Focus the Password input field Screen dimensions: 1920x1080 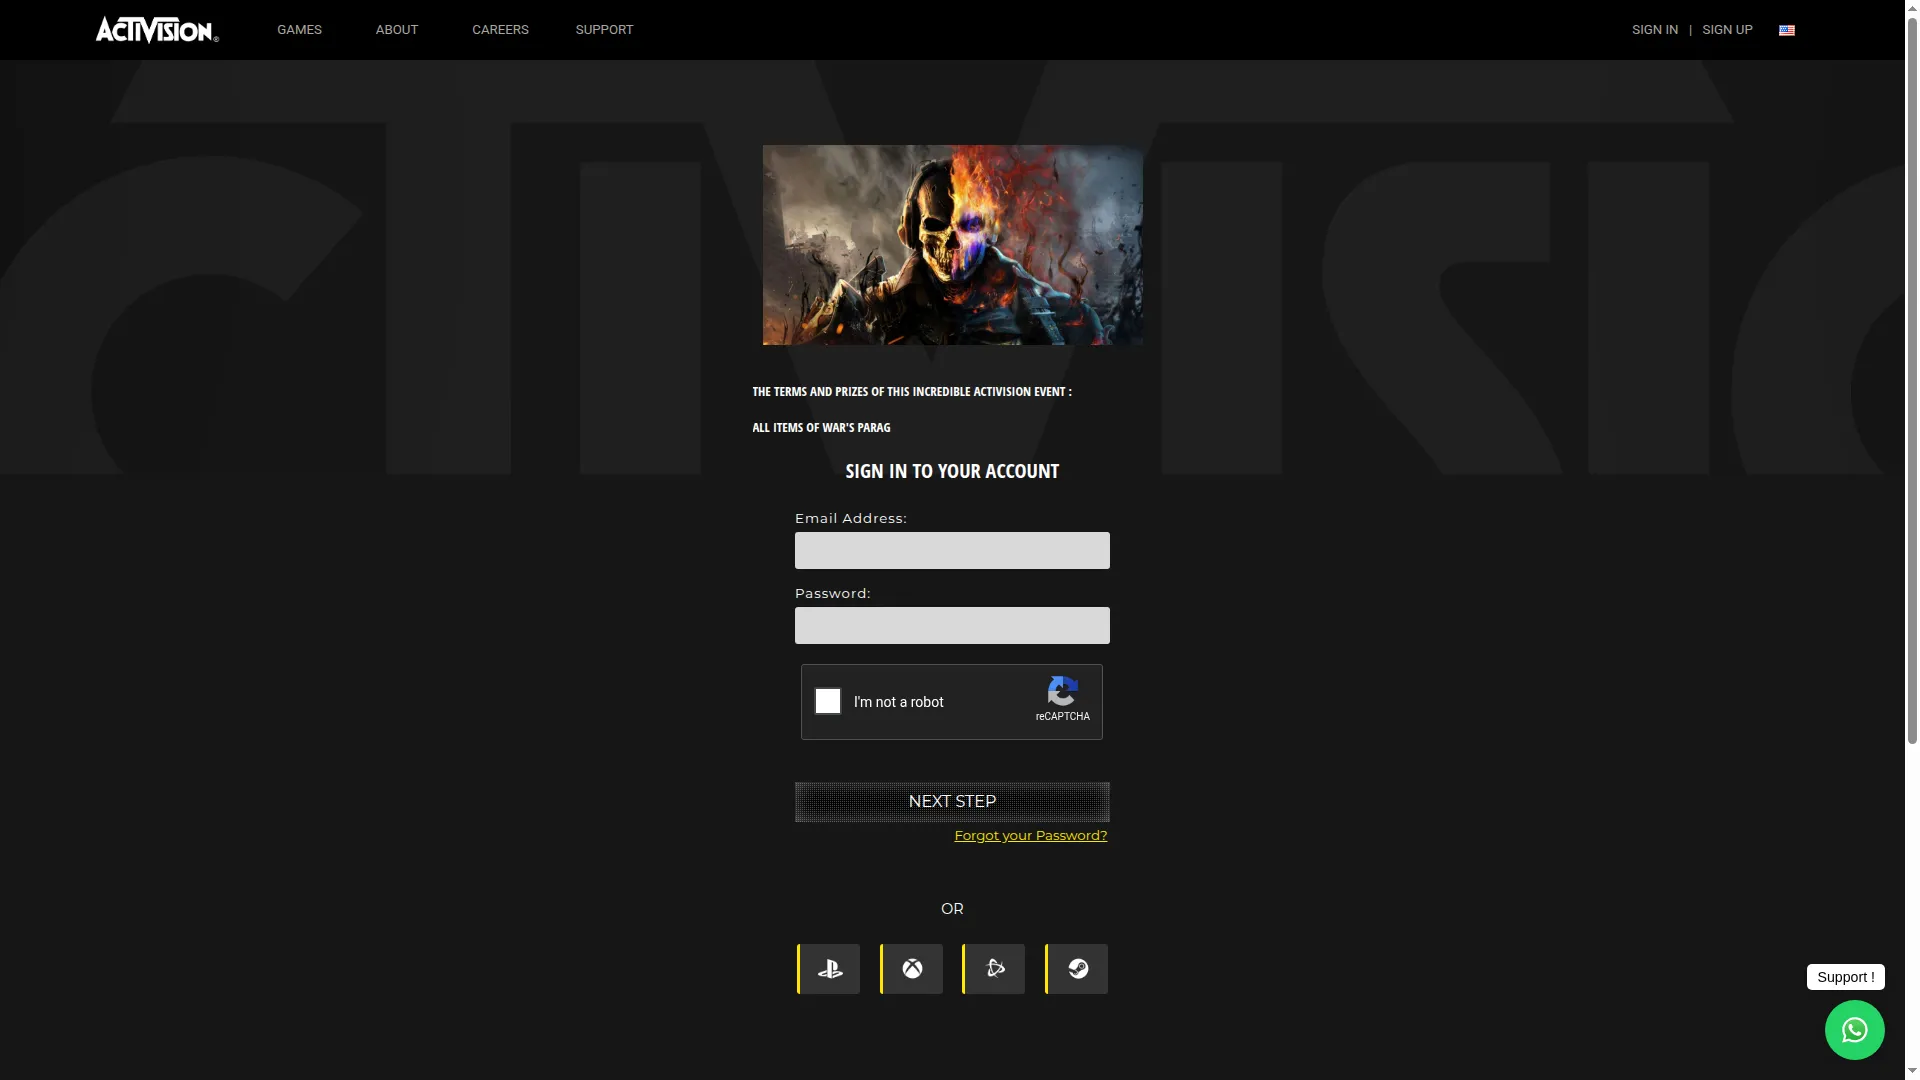click(x=952, y=625)
